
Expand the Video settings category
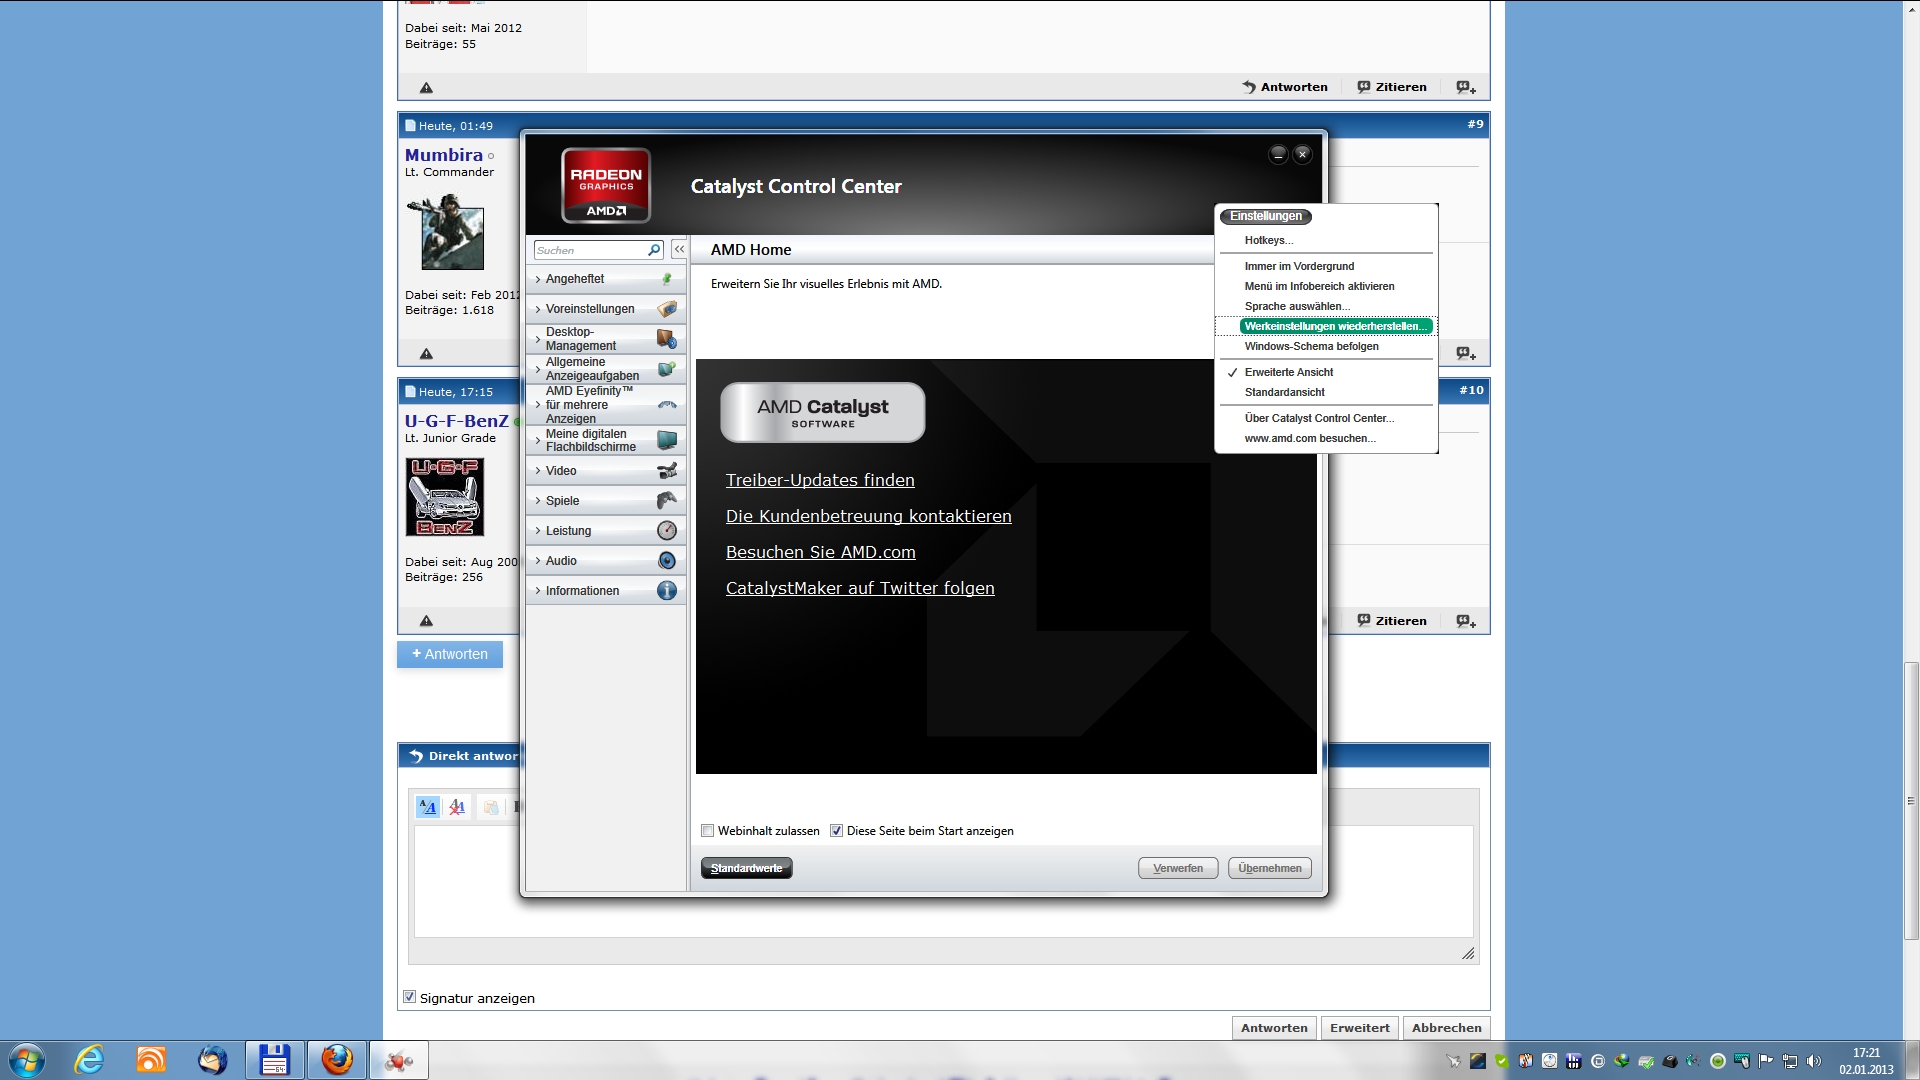click(561, 471)
